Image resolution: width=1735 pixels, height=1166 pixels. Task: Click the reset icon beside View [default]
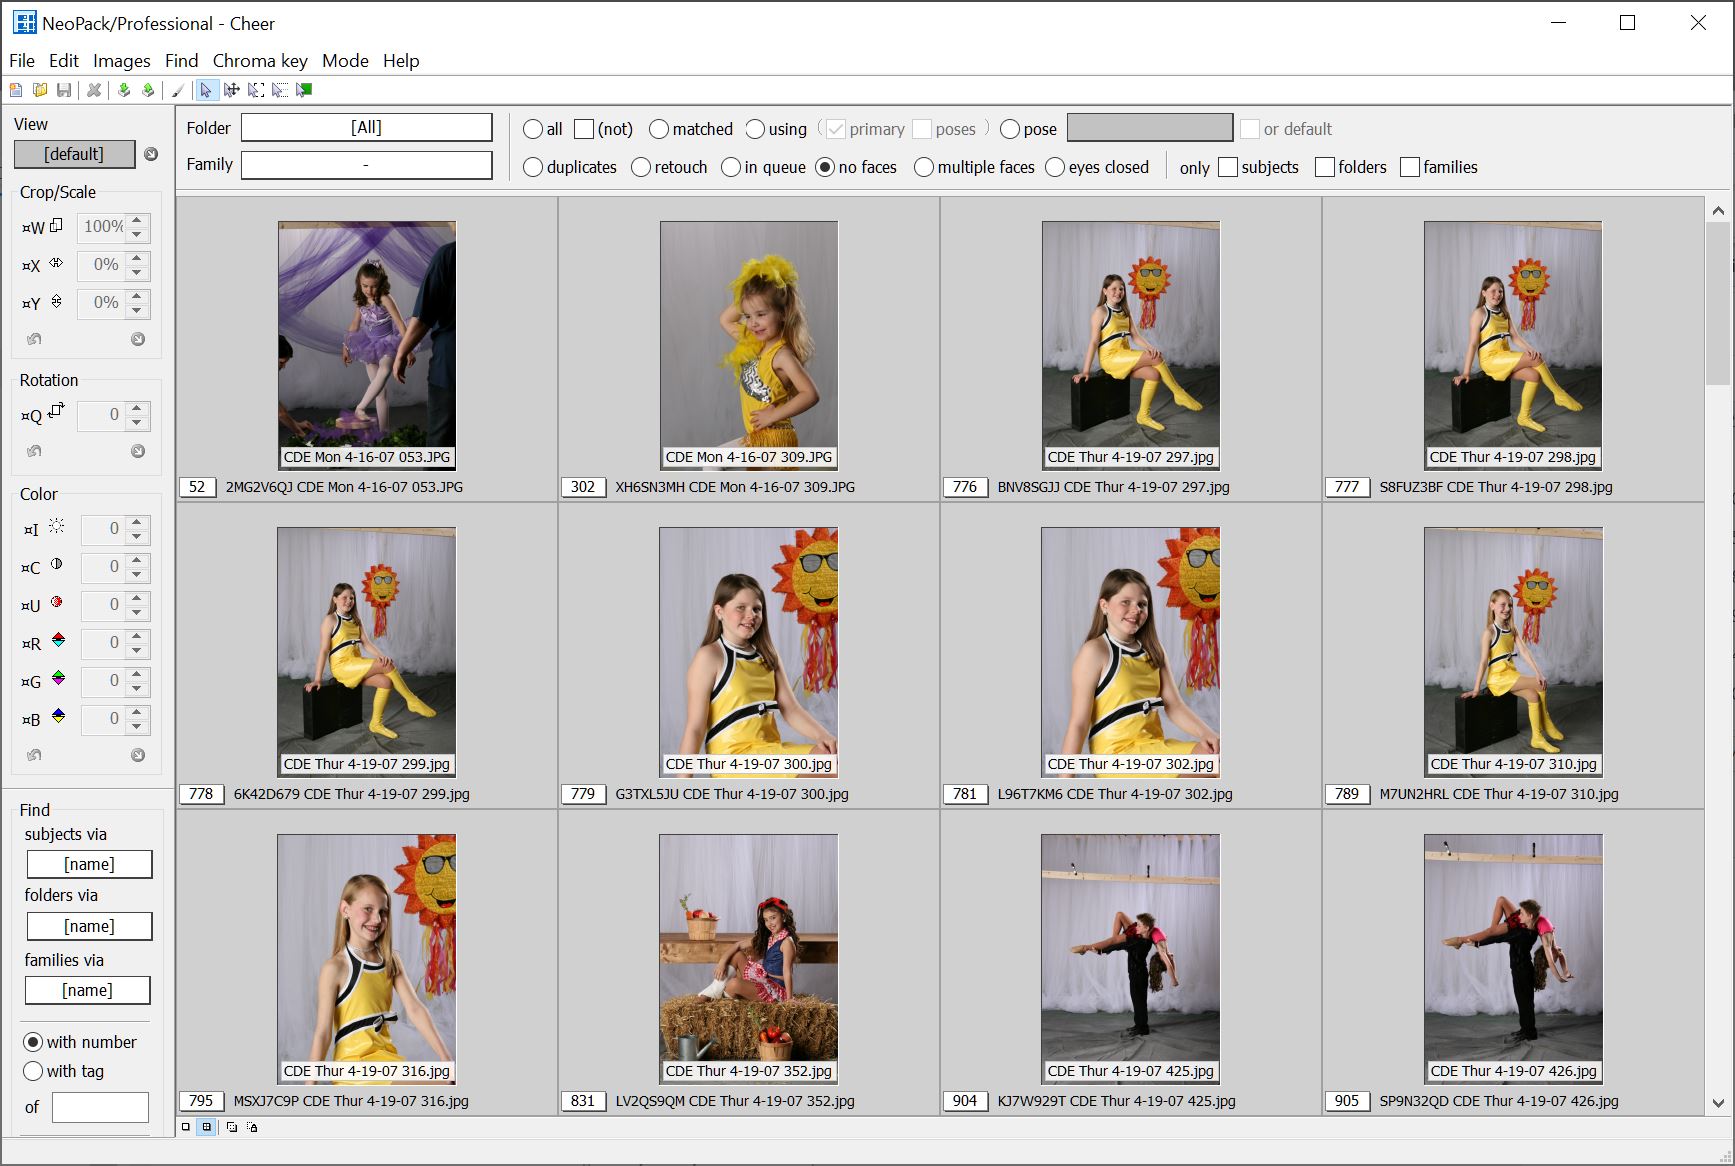pos(151,154)
